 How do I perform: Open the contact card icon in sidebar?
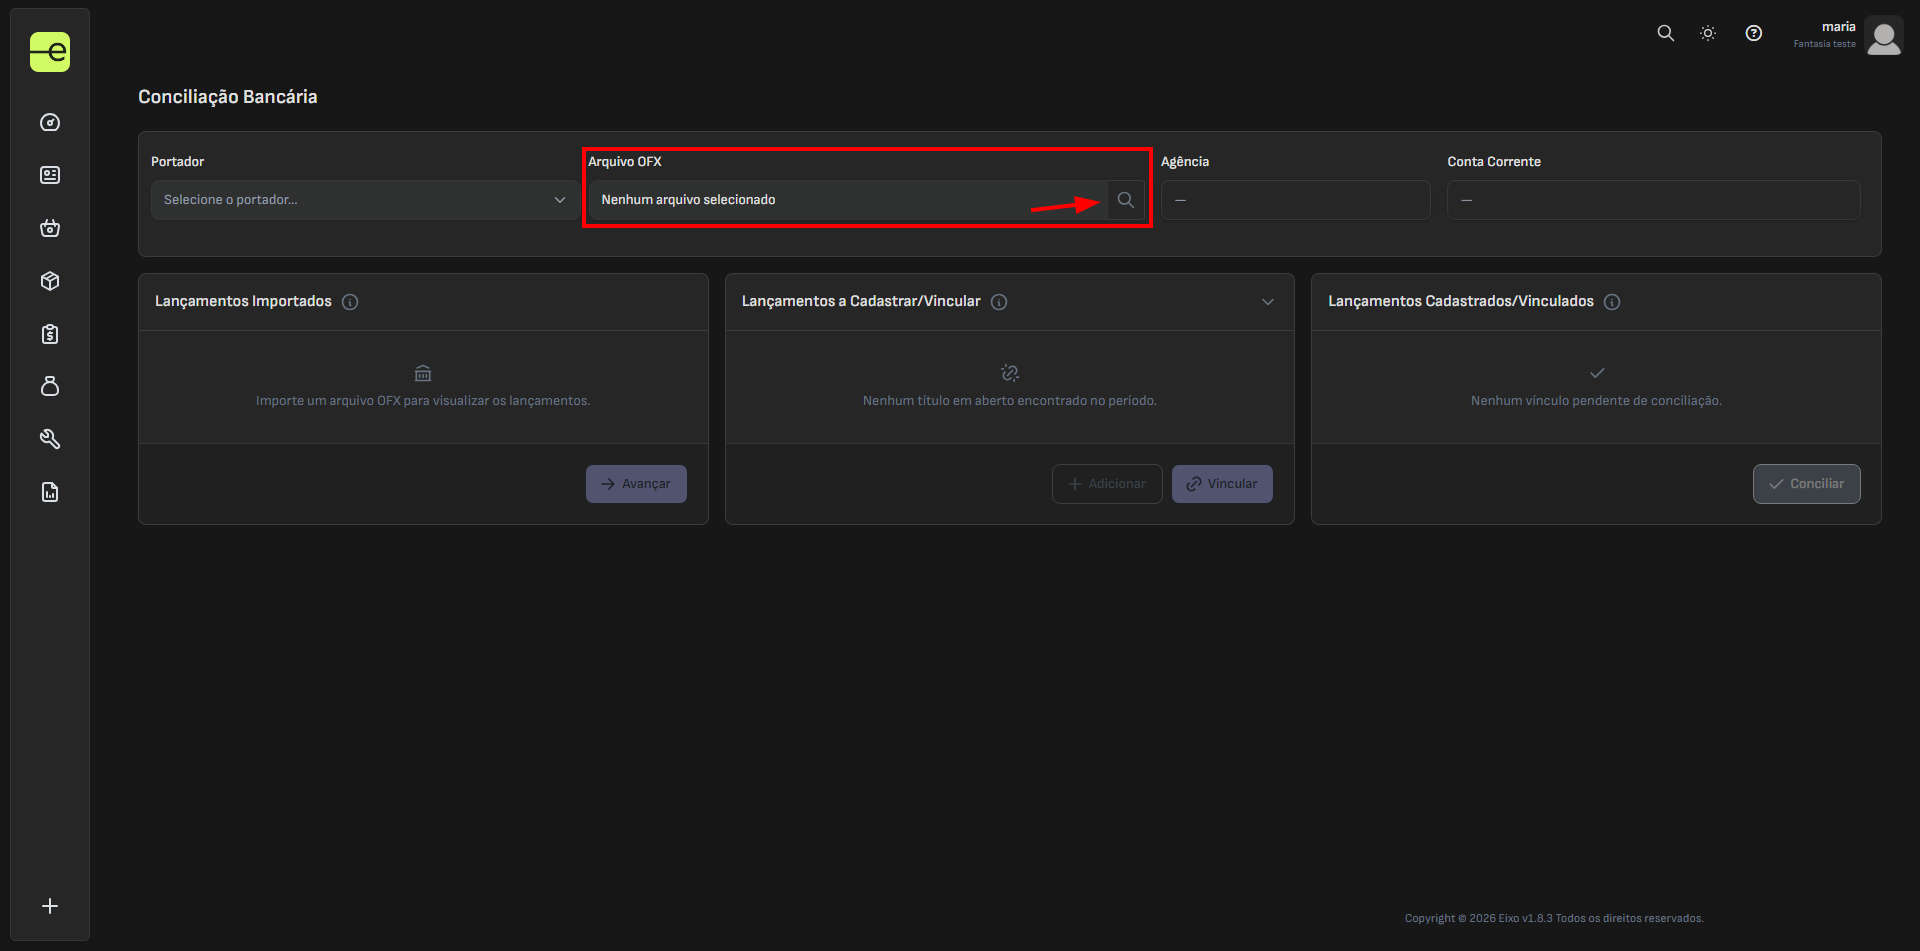pyautogui.click(x=50, y=175)
